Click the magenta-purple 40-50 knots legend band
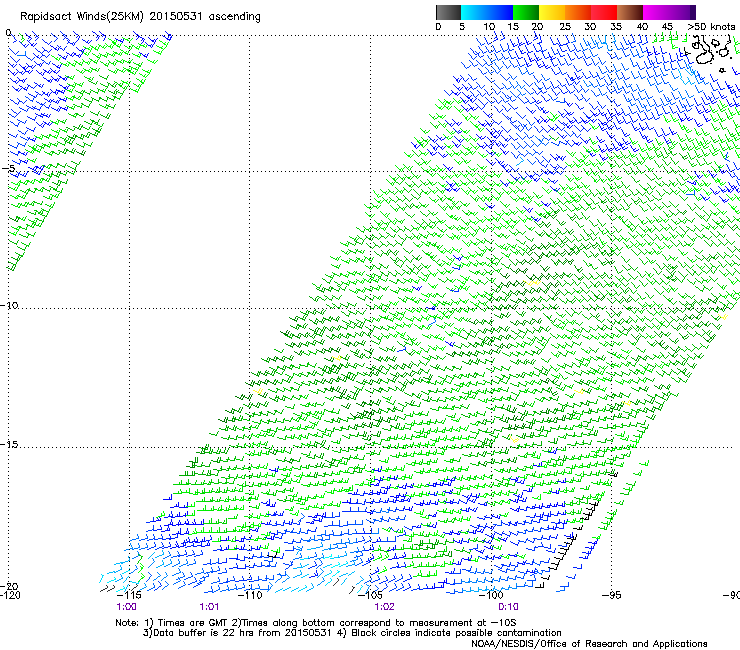Image resolution: width=740 pixels, height=650 pixels. pyautogui.click(x=669, y=12)
